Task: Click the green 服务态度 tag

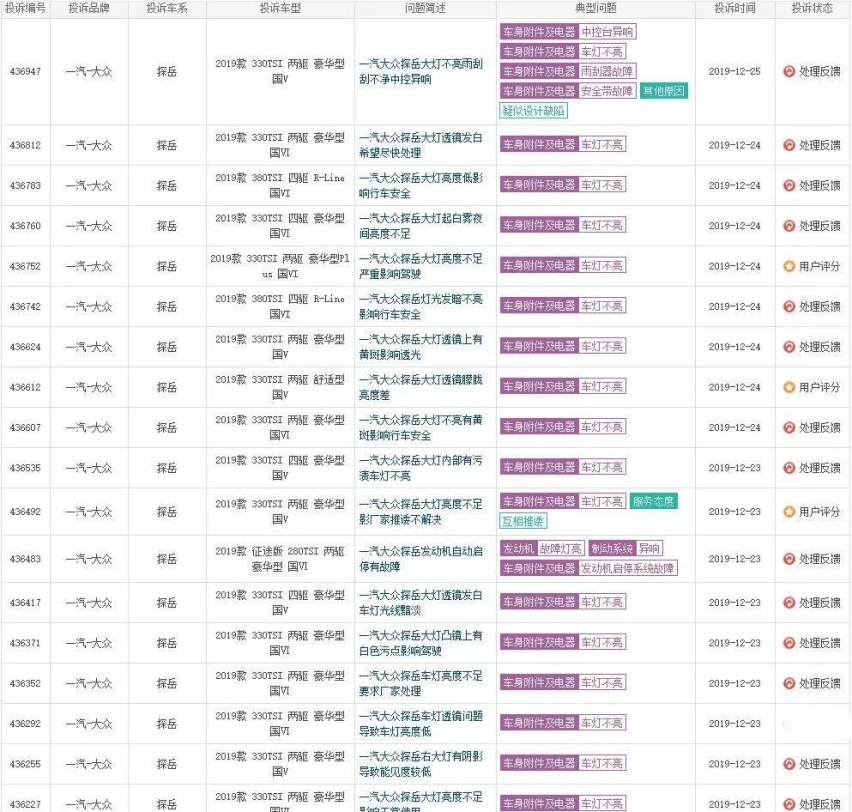Action: pos(653,501)
